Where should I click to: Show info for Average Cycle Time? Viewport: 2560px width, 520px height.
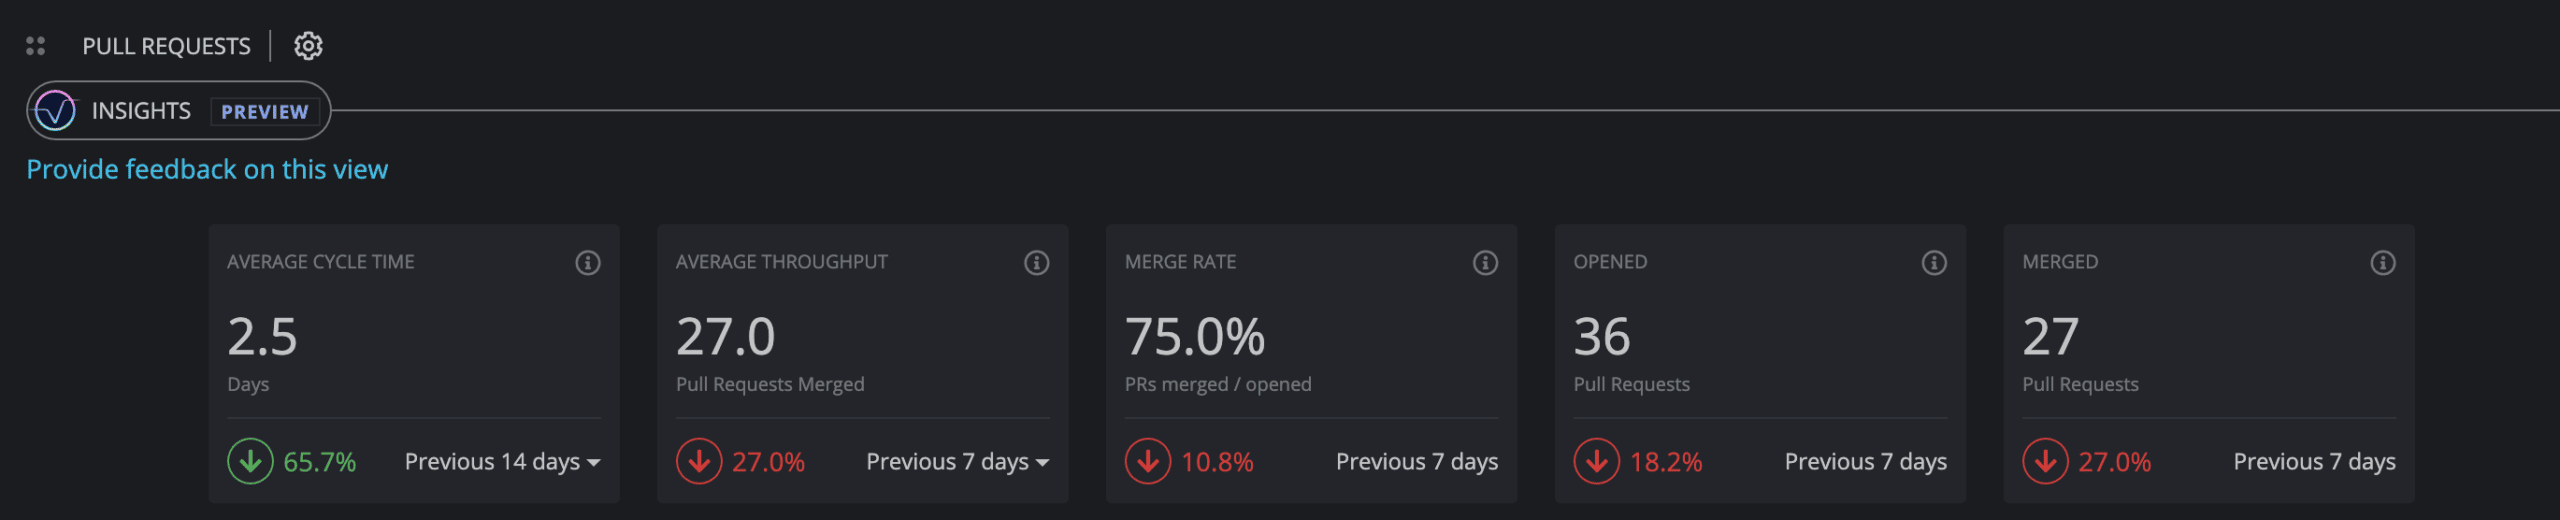tap(588, 262)
